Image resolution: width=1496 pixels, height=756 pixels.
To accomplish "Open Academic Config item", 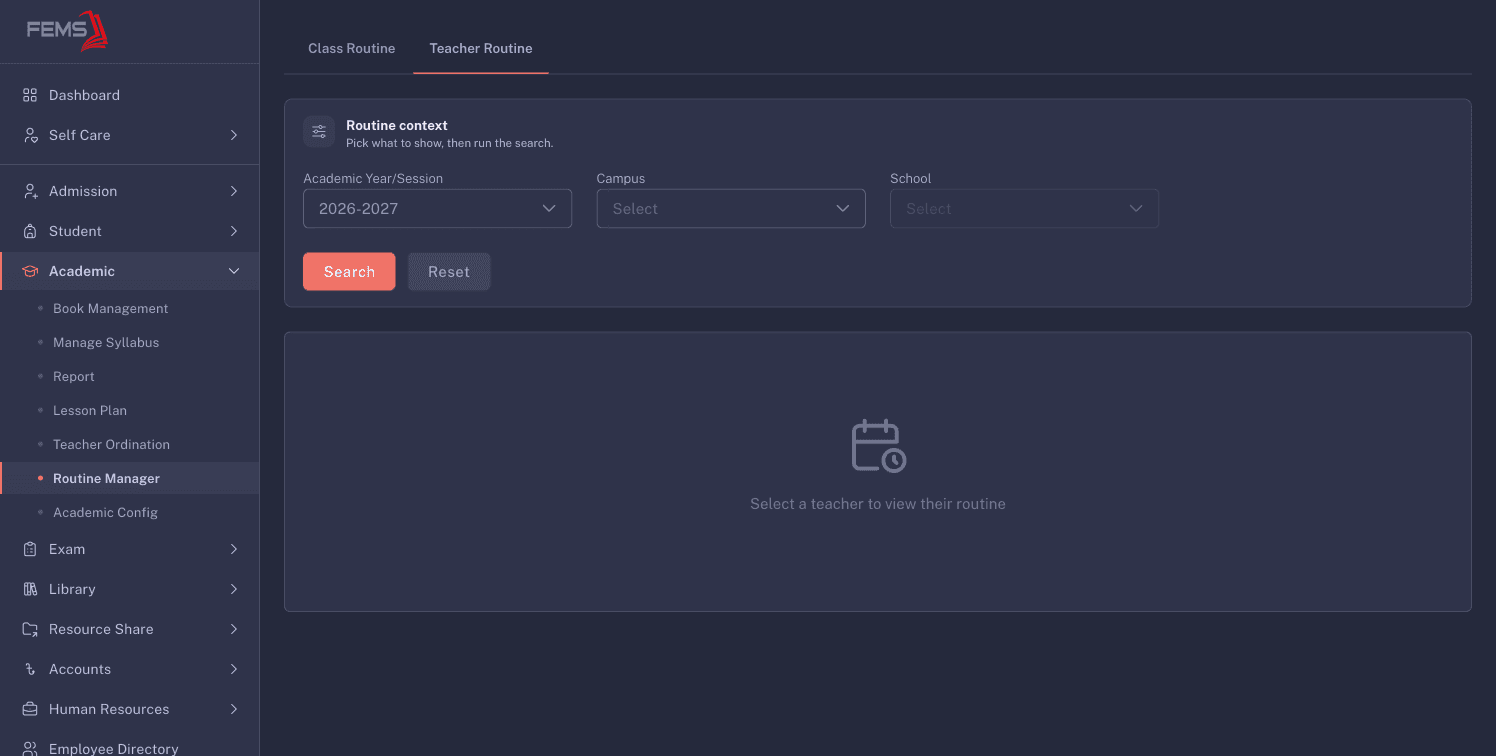I will click(x=105, y=513).
